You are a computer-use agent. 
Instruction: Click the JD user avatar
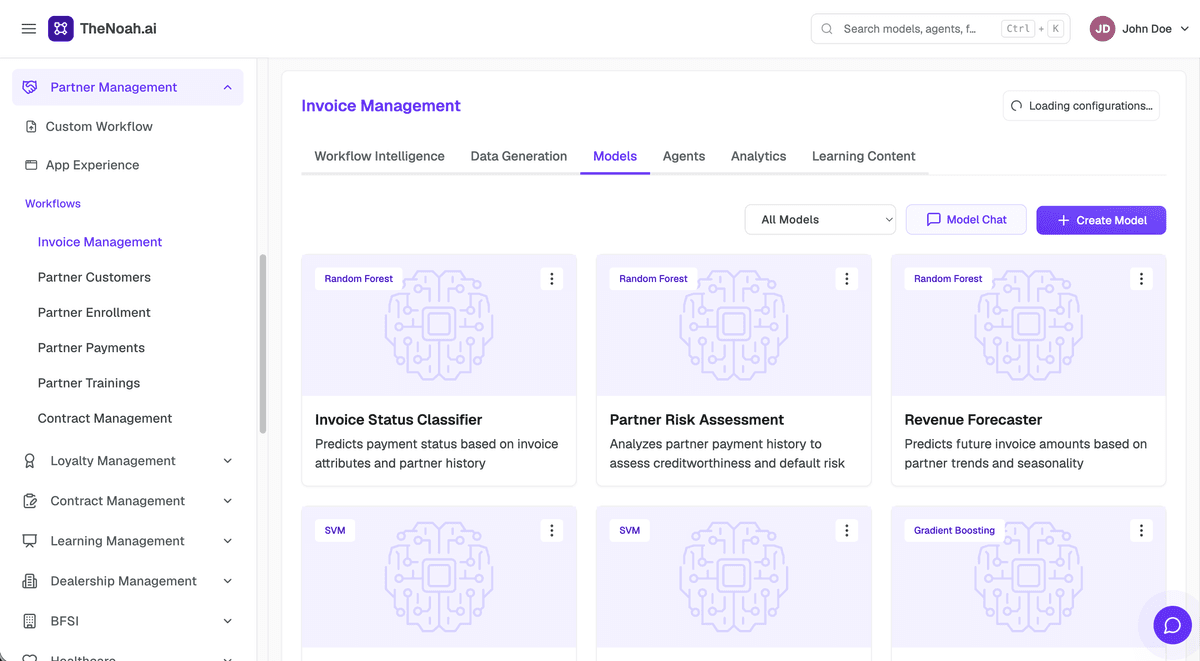(x=1102, y=29)
